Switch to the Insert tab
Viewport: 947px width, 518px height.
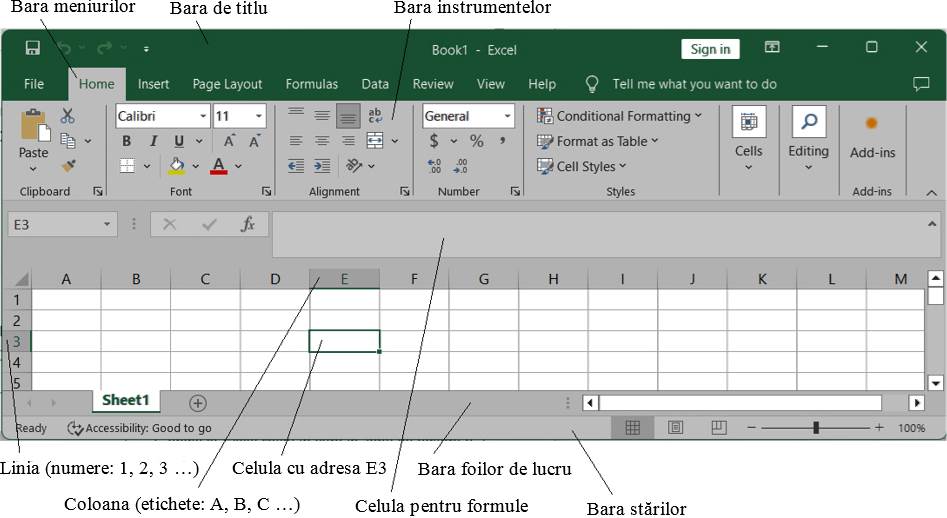pos(153,84)
